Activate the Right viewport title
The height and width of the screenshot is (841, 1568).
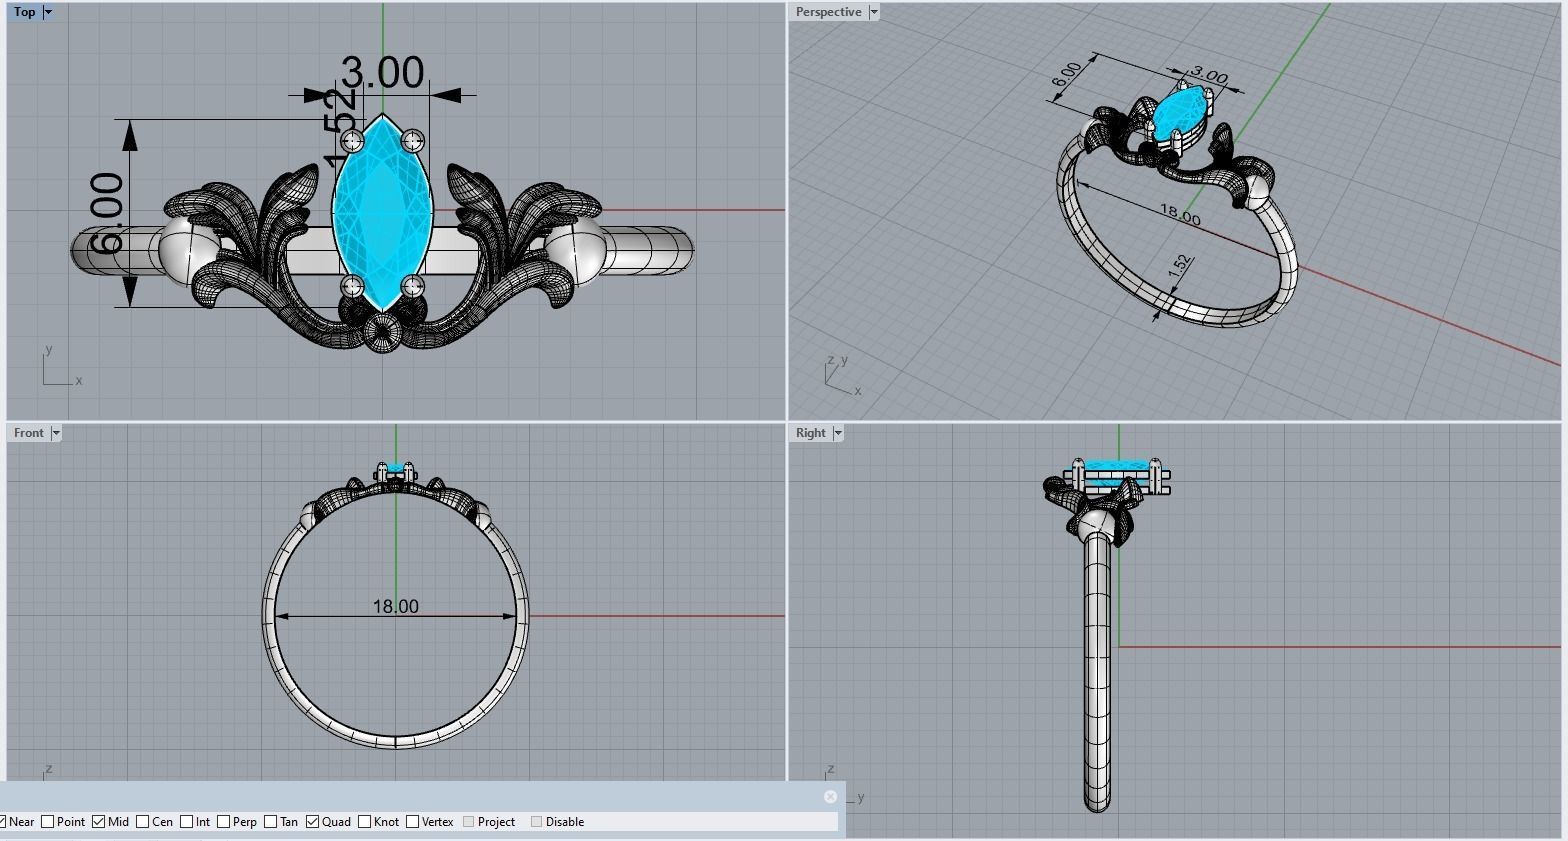(x=810, y=433)
